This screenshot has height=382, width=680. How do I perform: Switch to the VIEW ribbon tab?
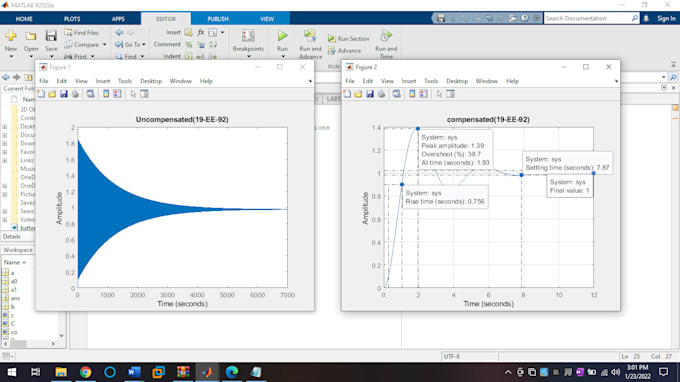pyautogui.click(x=267, y=19)
